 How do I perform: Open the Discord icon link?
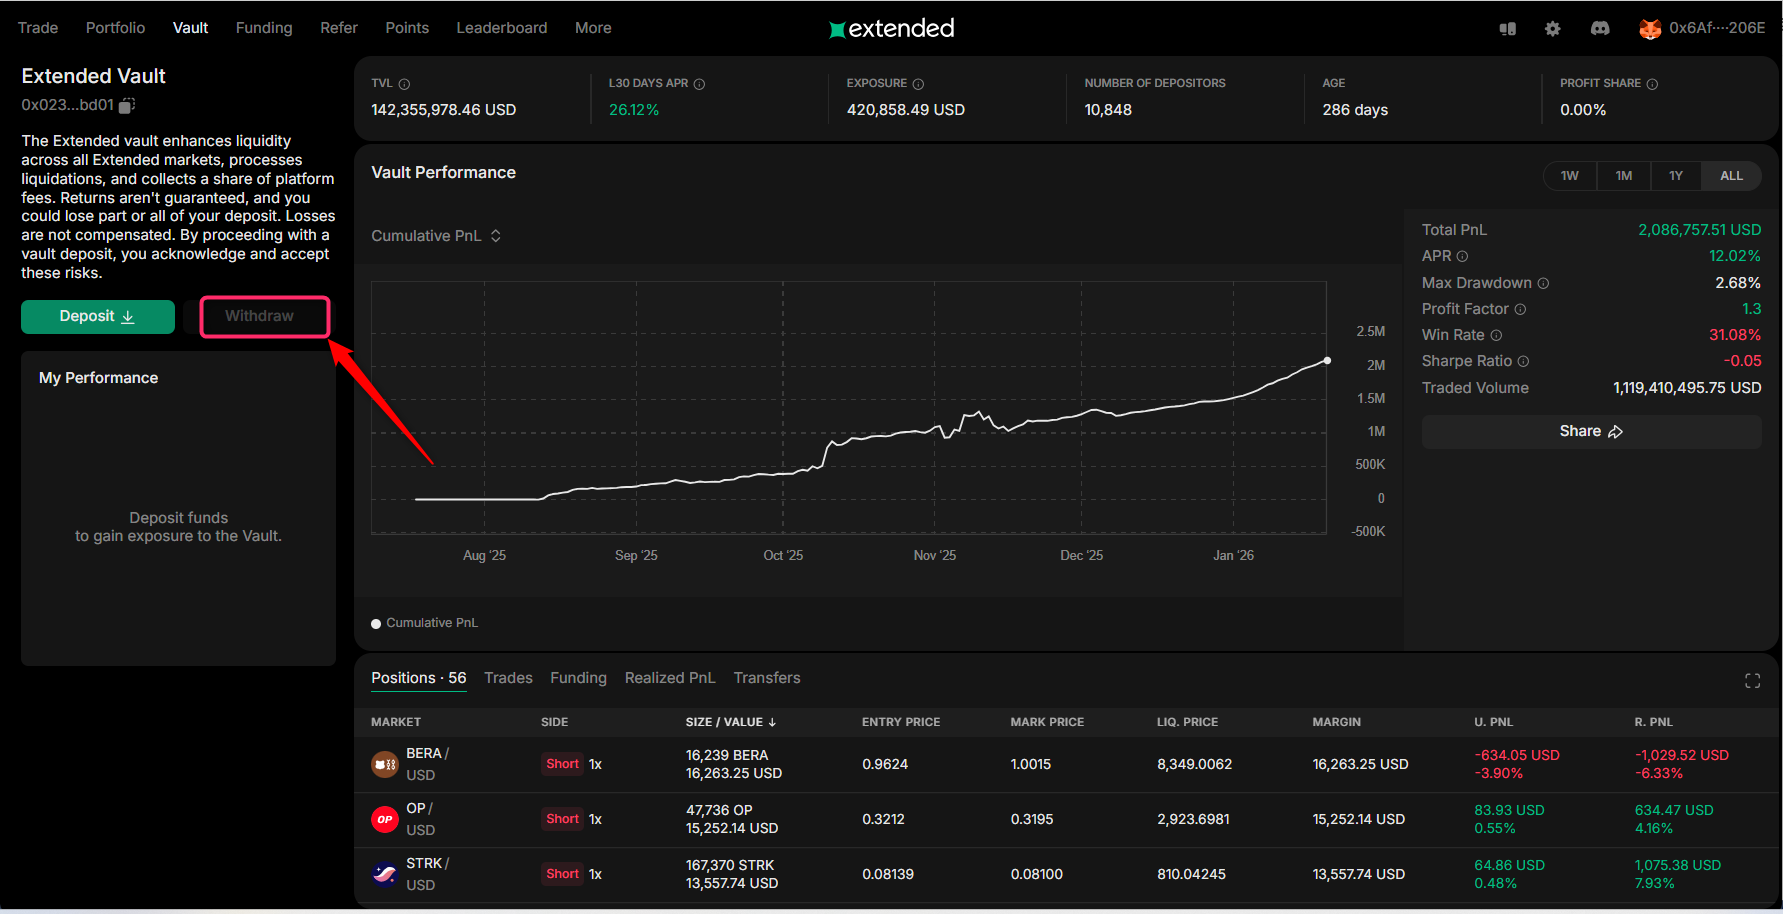click(x=1600, y=29)
